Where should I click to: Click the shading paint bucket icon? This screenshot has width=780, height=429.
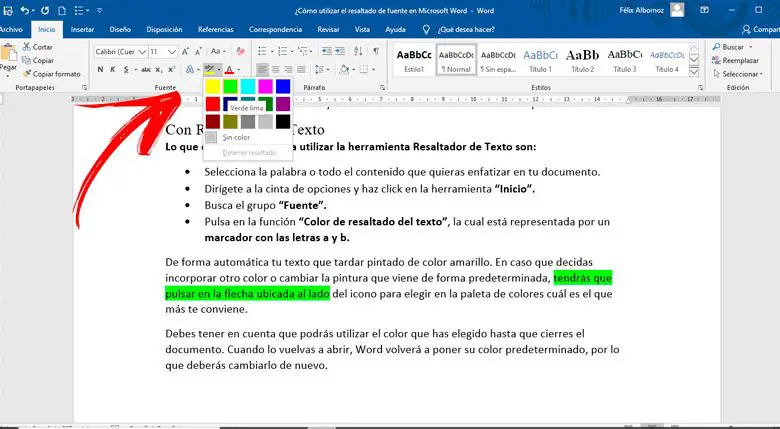[344, 69]
